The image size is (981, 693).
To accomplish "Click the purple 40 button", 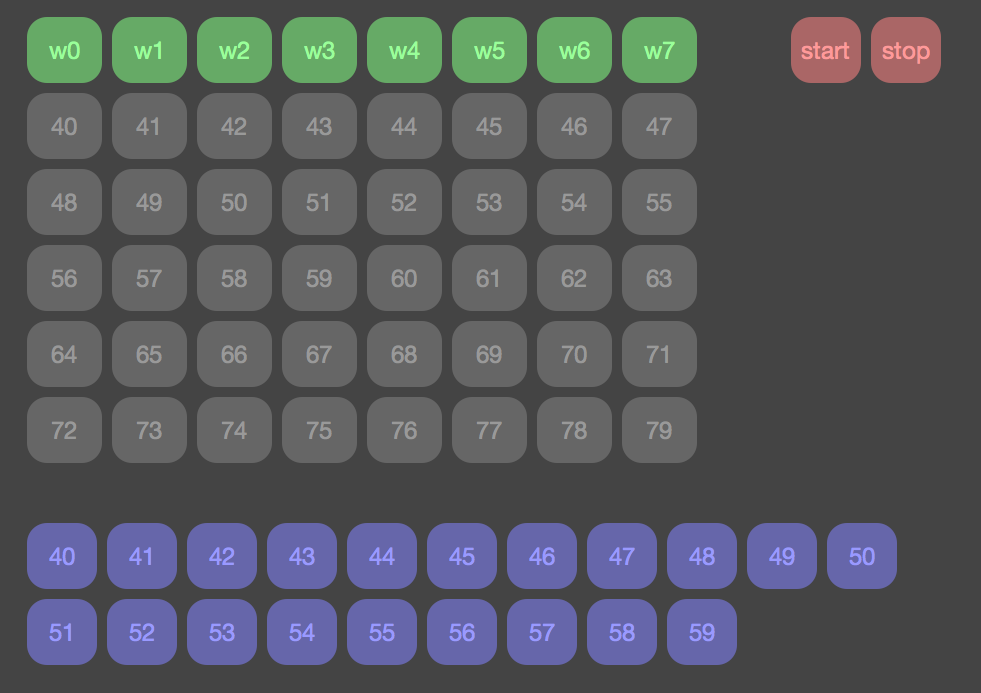I will coord(62,556).
